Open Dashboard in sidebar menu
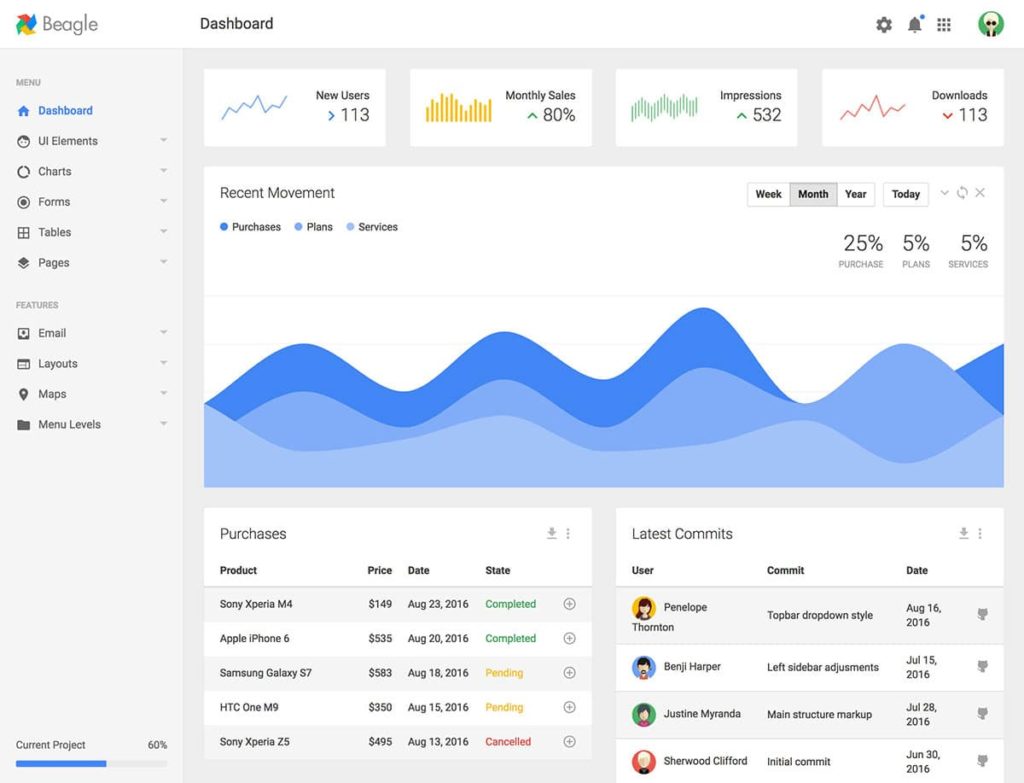 coord(65,111)
